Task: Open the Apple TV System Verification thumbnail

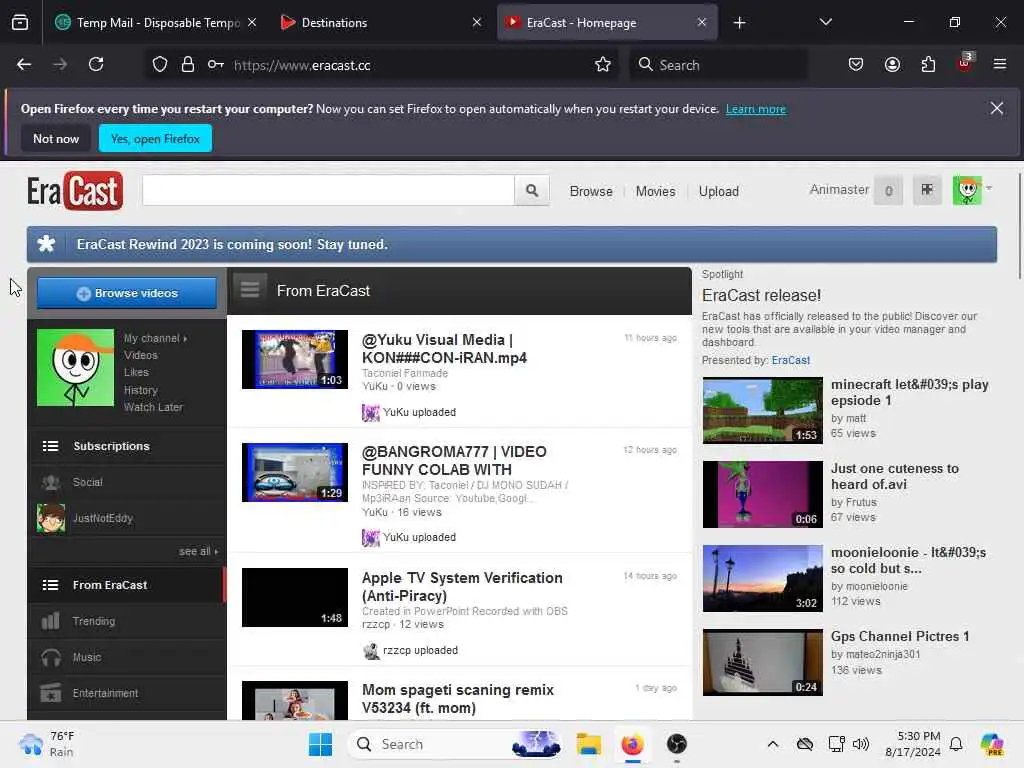Action: tap(295, 598)
